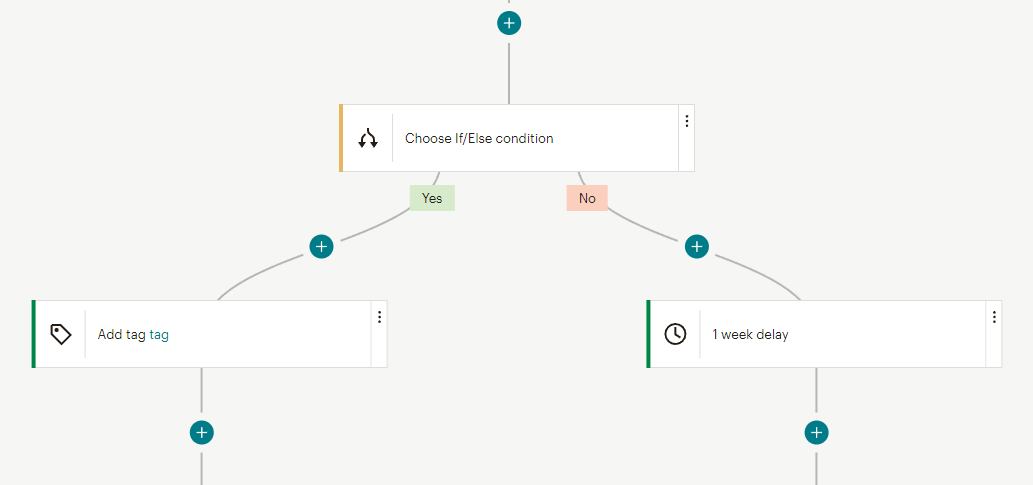Select the Add tag step text
Image resolution: width=1033 pixels, height=485 pixels.
(x=133, y=335)
